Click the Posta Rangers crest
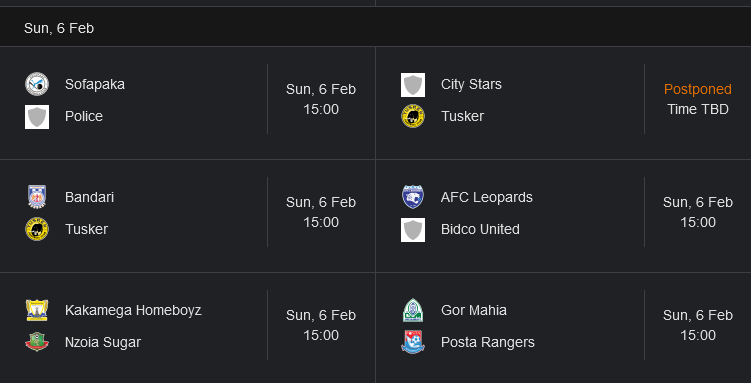Image resolution: width=751 pixels, height=383 pixels. [413, 342]
